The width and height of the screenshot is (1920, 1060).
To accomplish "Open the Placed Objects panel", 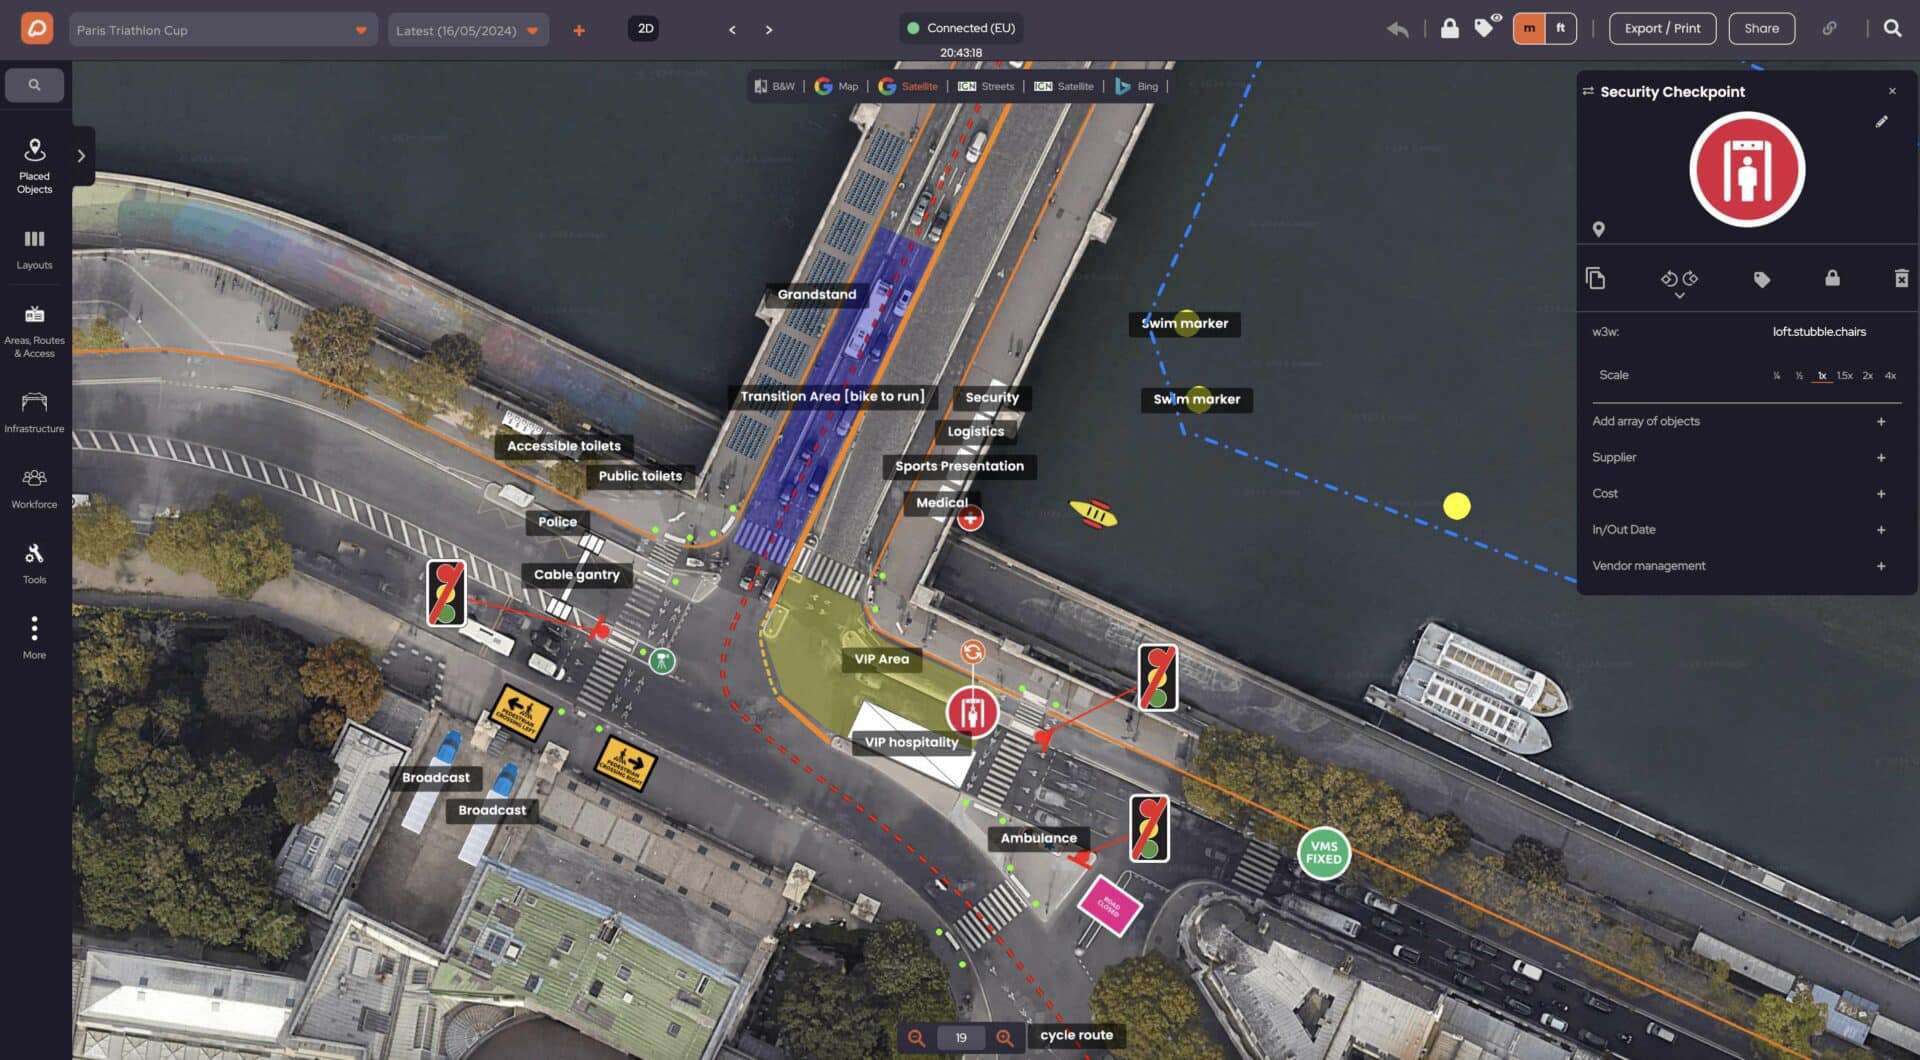I will tap(34, 165).
